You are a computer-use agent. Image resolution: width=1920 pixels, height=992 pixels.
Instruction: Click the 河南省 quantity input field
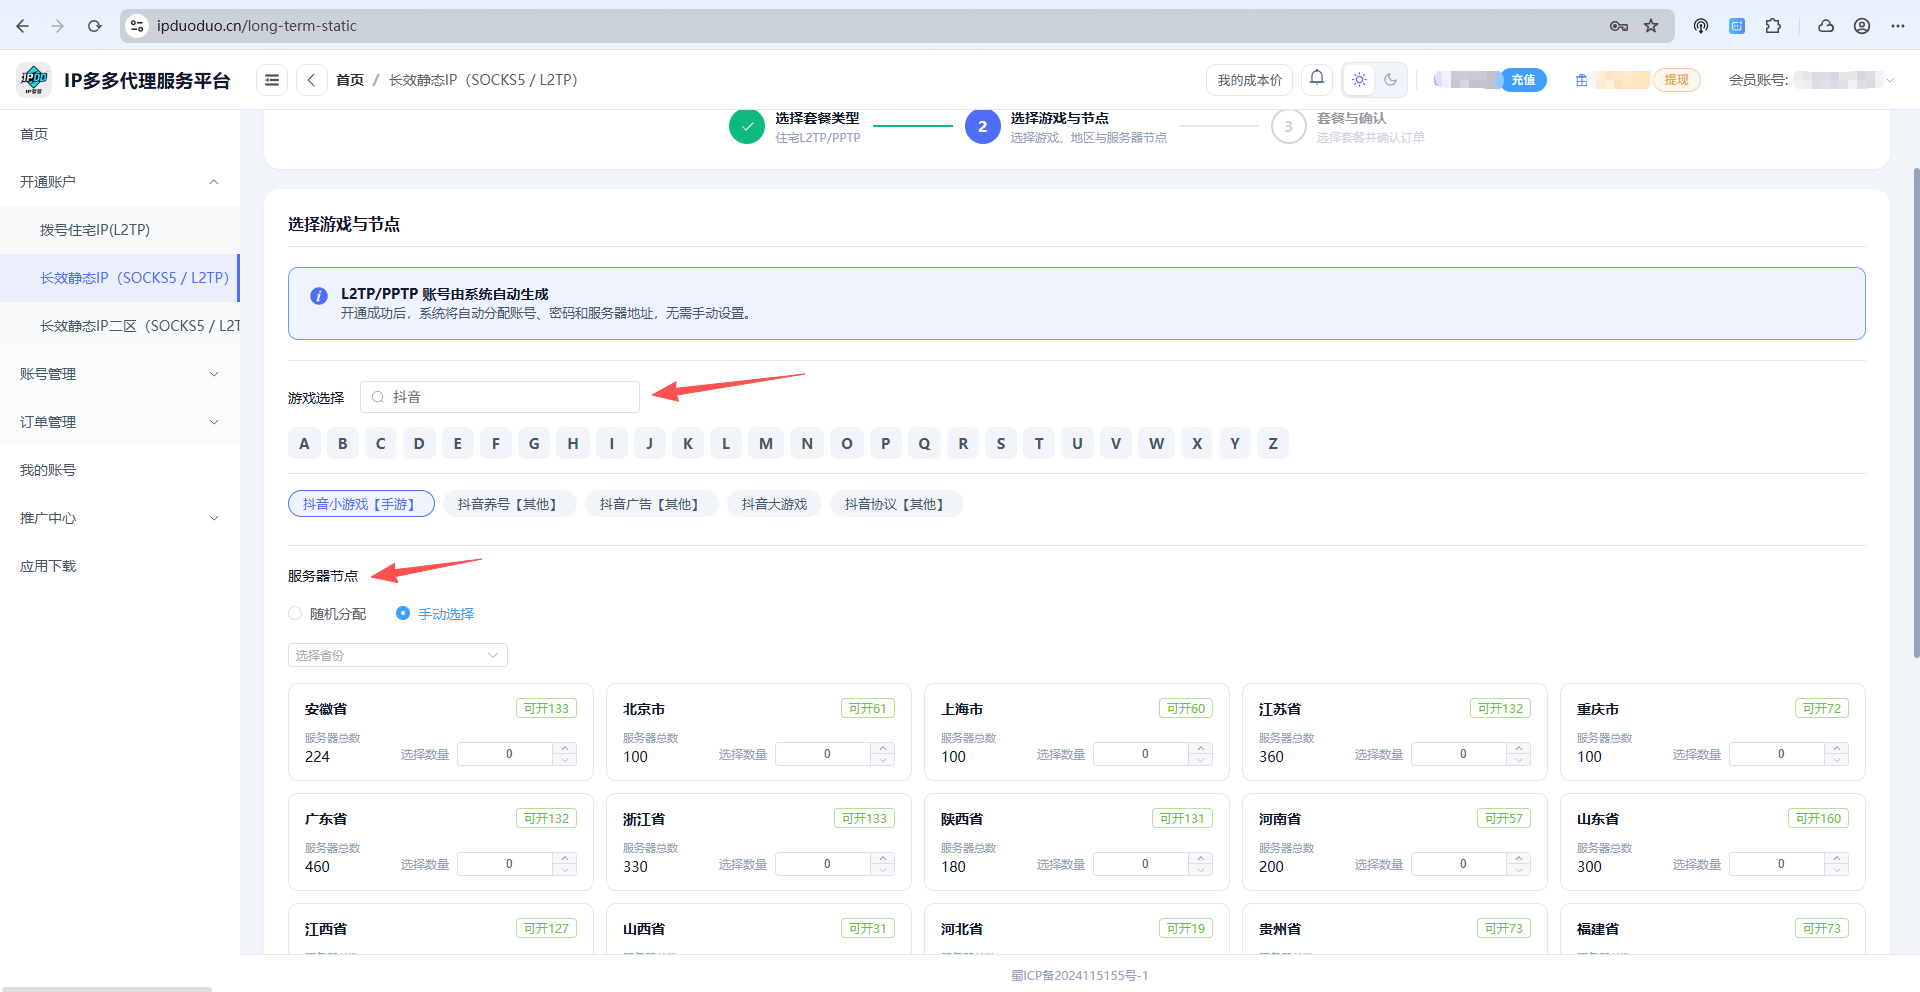pyautogui.click(x=1462, y=864)
